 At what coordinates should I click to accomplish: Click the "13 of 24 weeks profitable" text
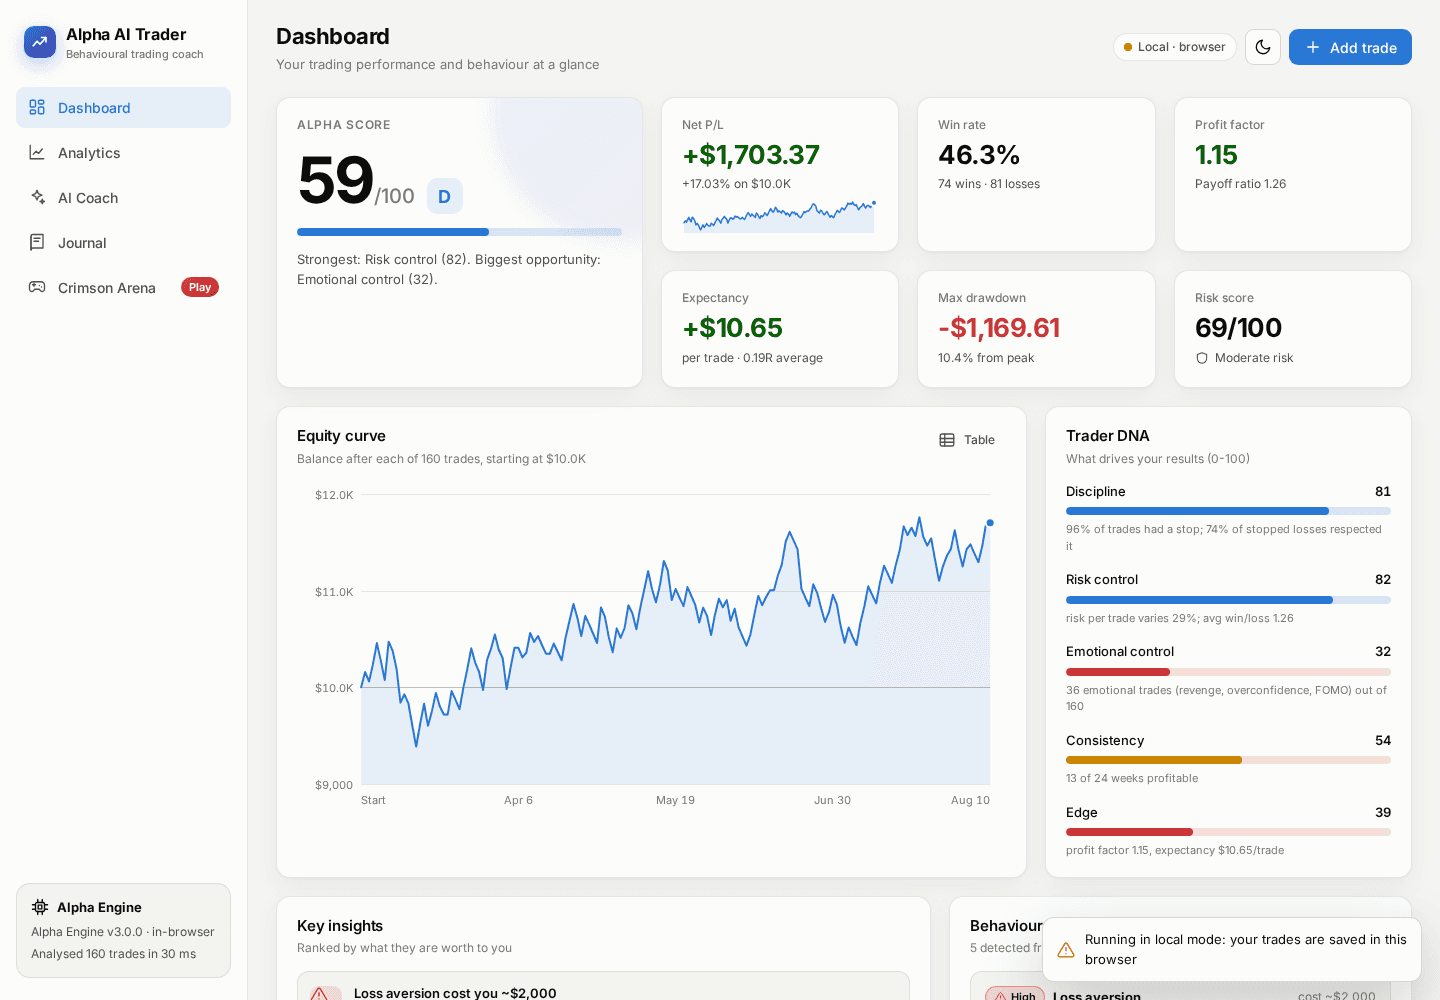(1132, 778)
